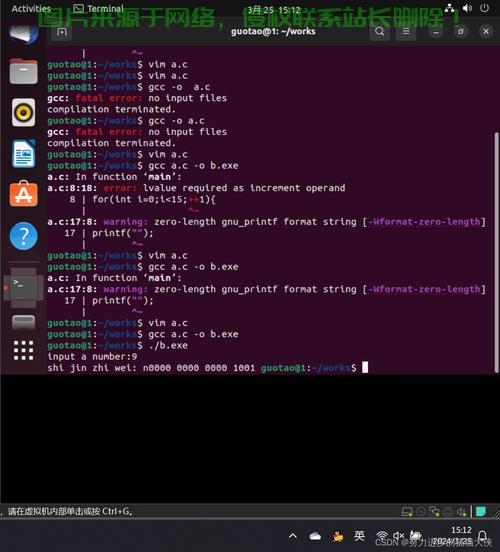
Task: Minimize the terminal window
Action: (436, 32)
